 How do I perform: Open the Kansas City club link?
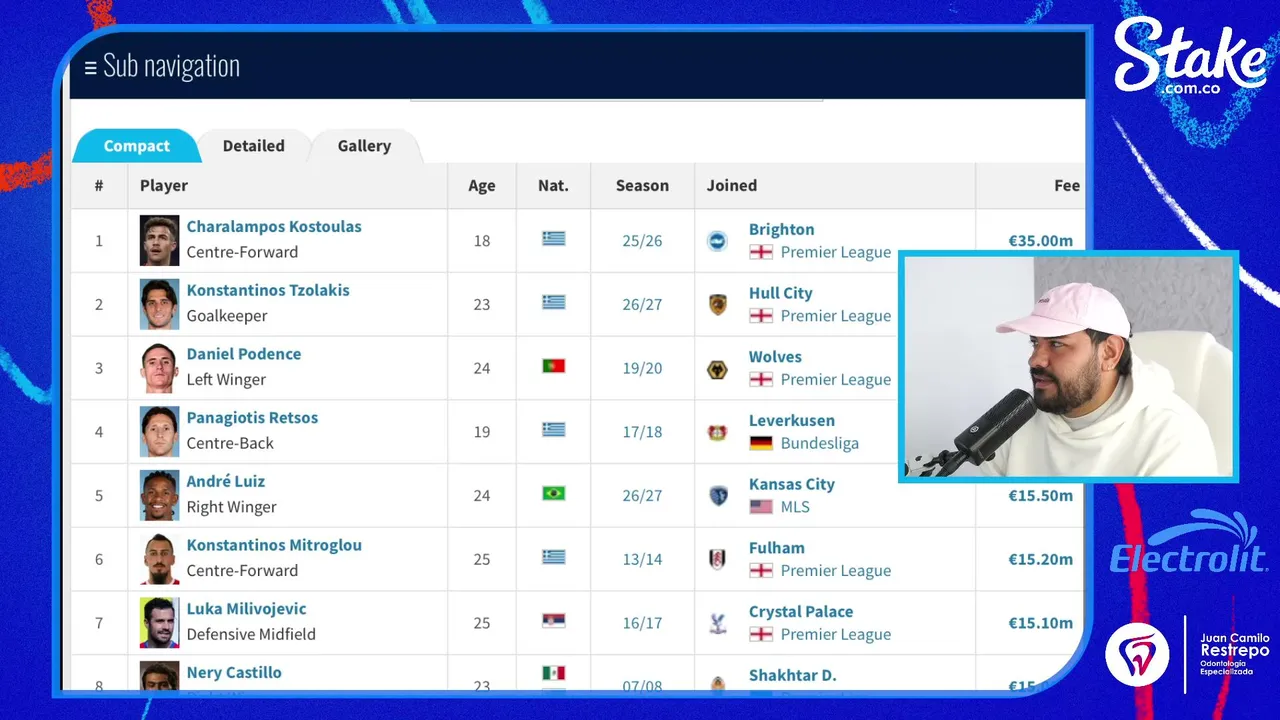[x=791, y=484]
